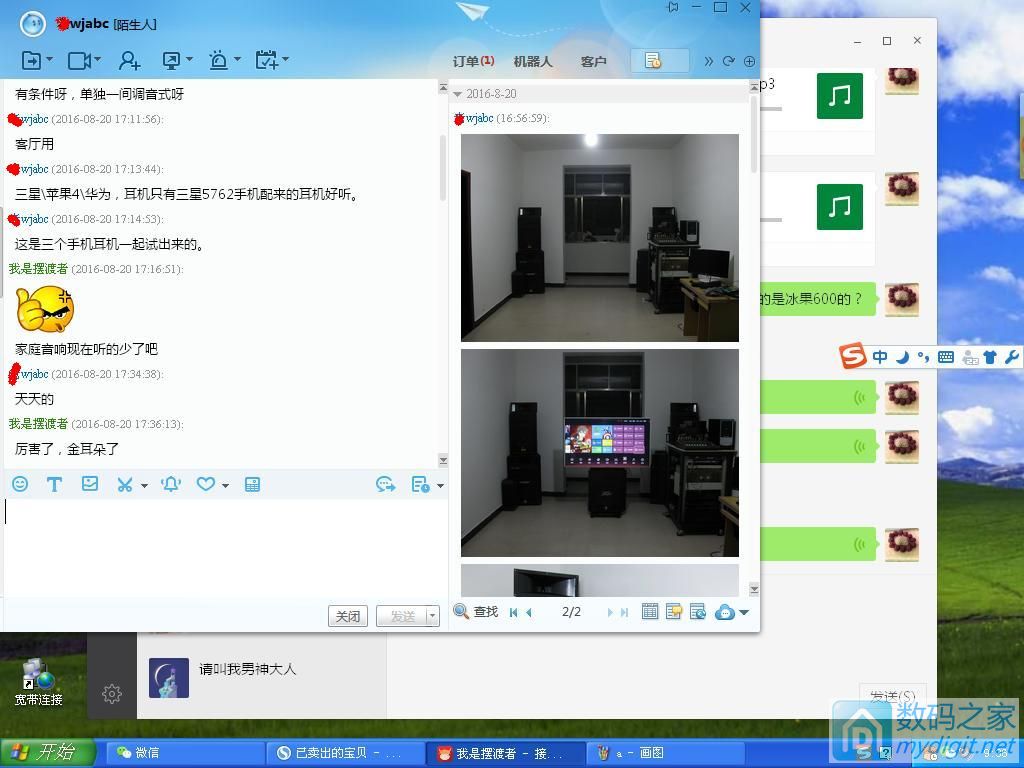Screen dimensions: 1024x768
Task: Click the chat message input box
Action: [x=224, y=547]
